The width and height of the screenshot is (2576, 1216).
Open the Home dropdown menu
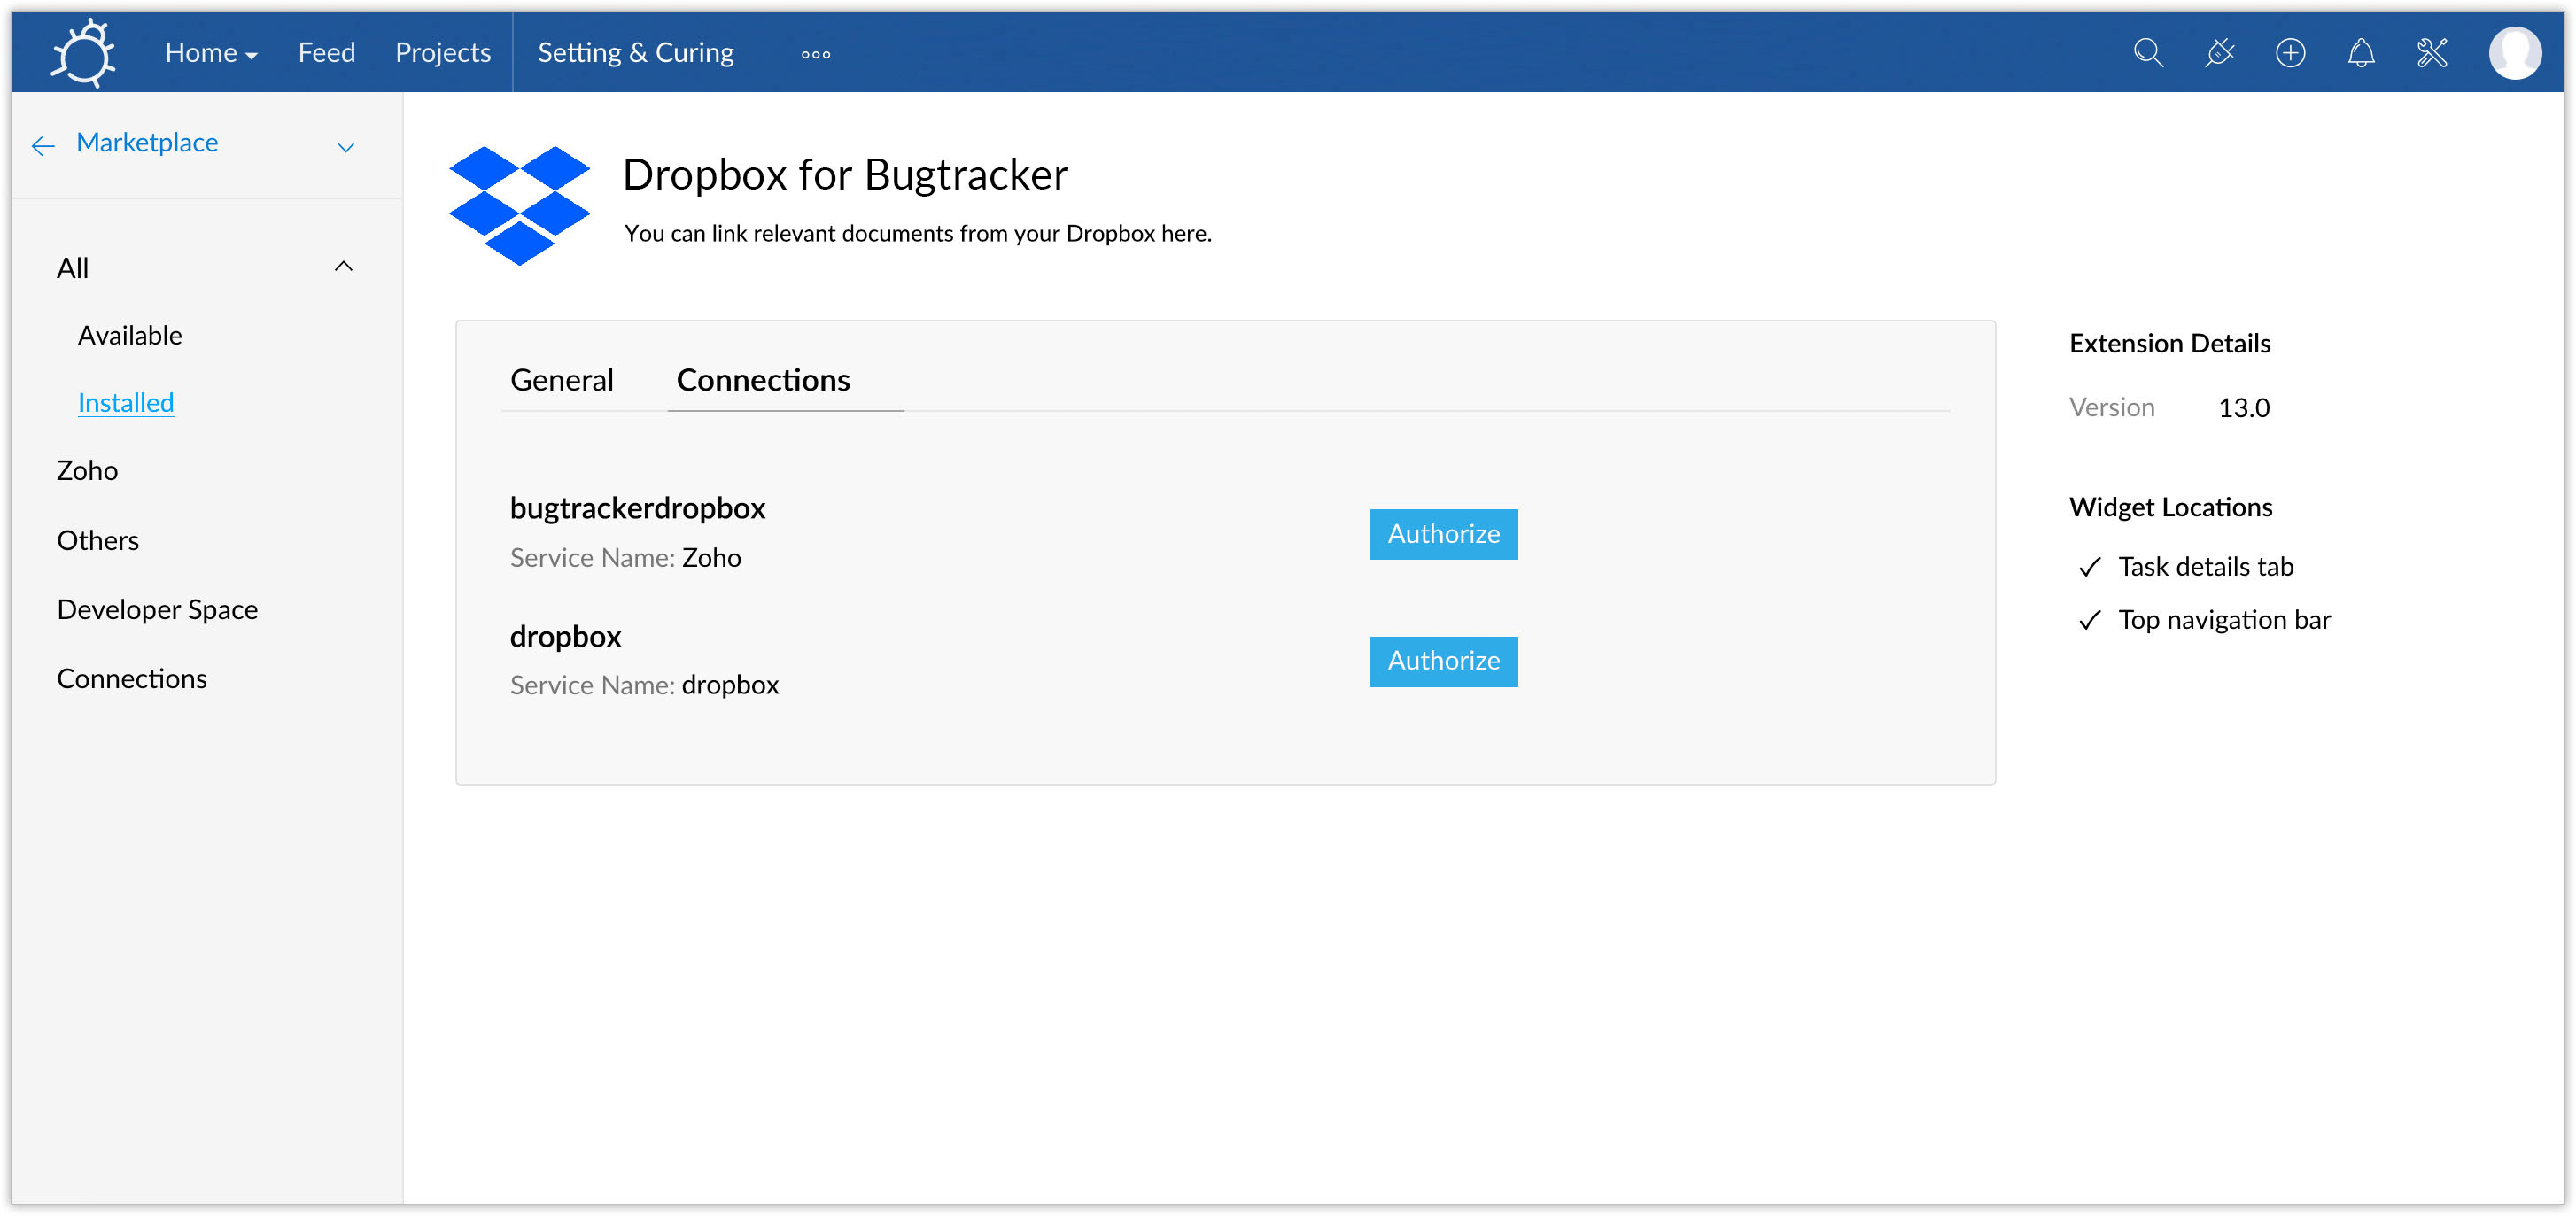coord(211,53)
